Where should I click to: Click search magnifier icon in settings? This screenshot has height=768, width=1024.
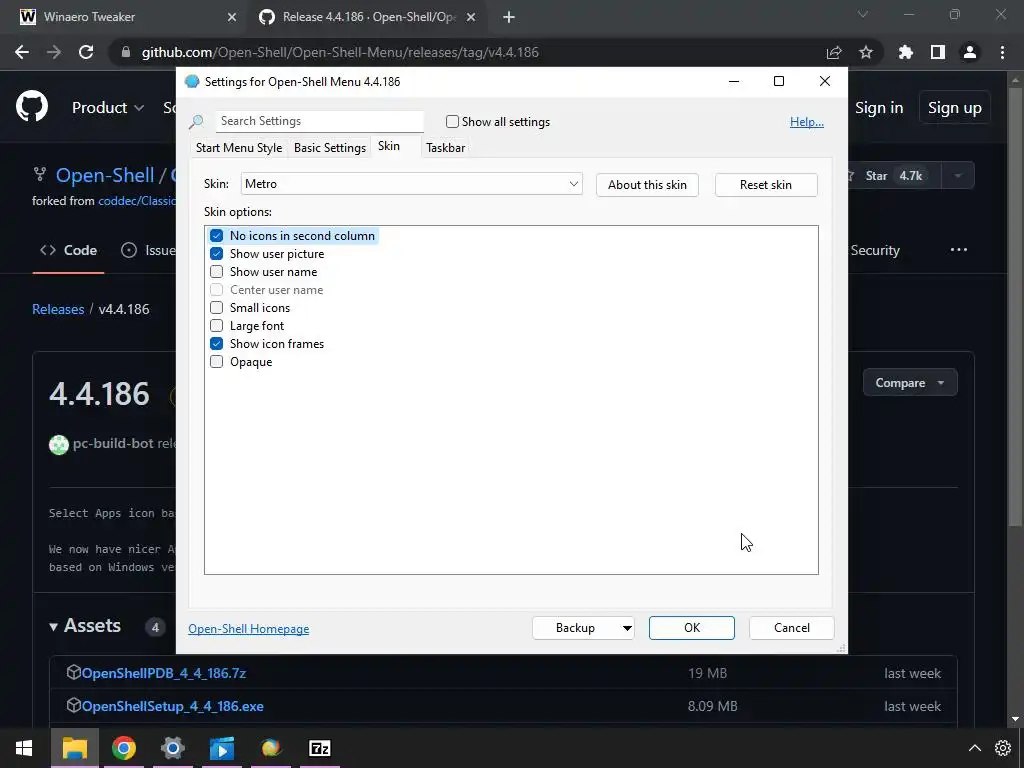[x=196, y=121]
